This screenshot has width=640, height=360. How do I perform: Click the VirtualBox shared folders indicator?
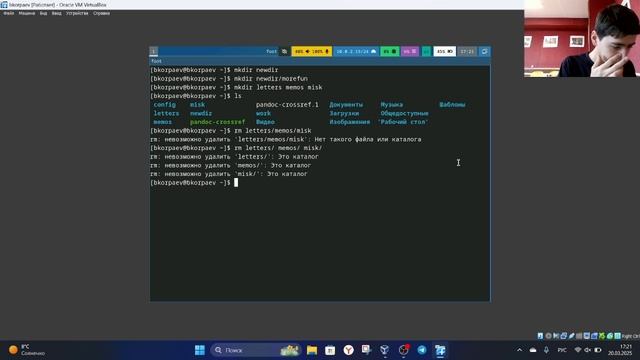pos(579,336)
